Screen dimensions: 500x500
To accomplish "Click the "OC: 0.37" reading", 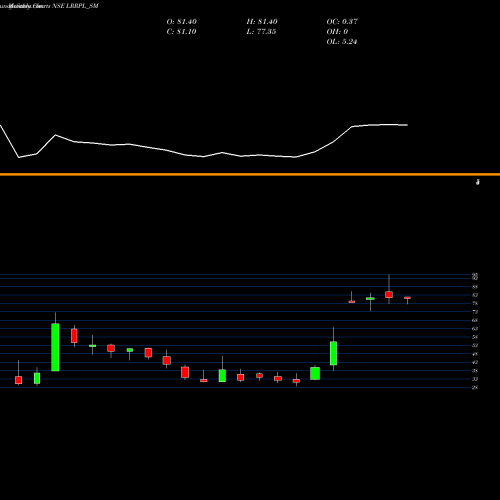I will pos(342,22).
